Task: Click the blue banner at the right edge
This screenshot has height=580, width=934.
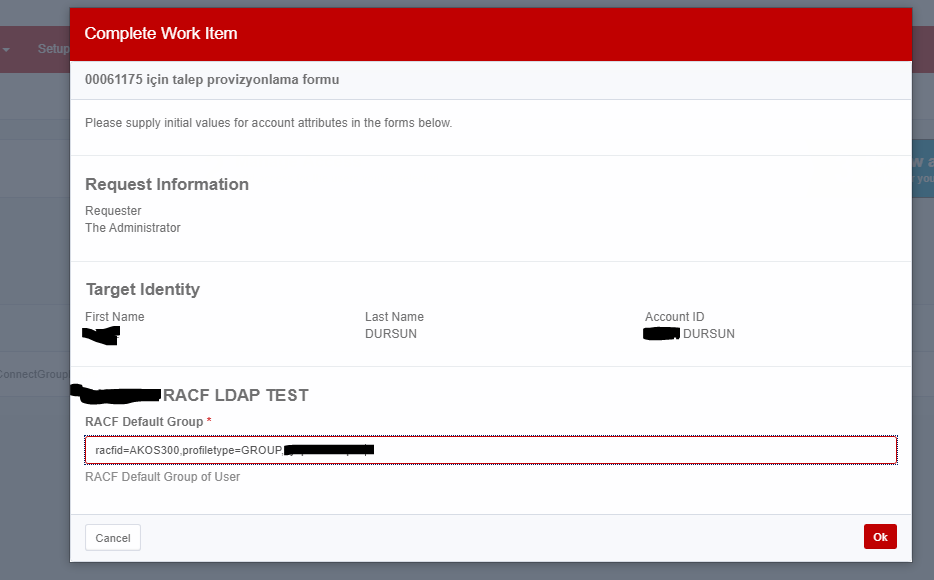Action: click(x=922, y=168)
